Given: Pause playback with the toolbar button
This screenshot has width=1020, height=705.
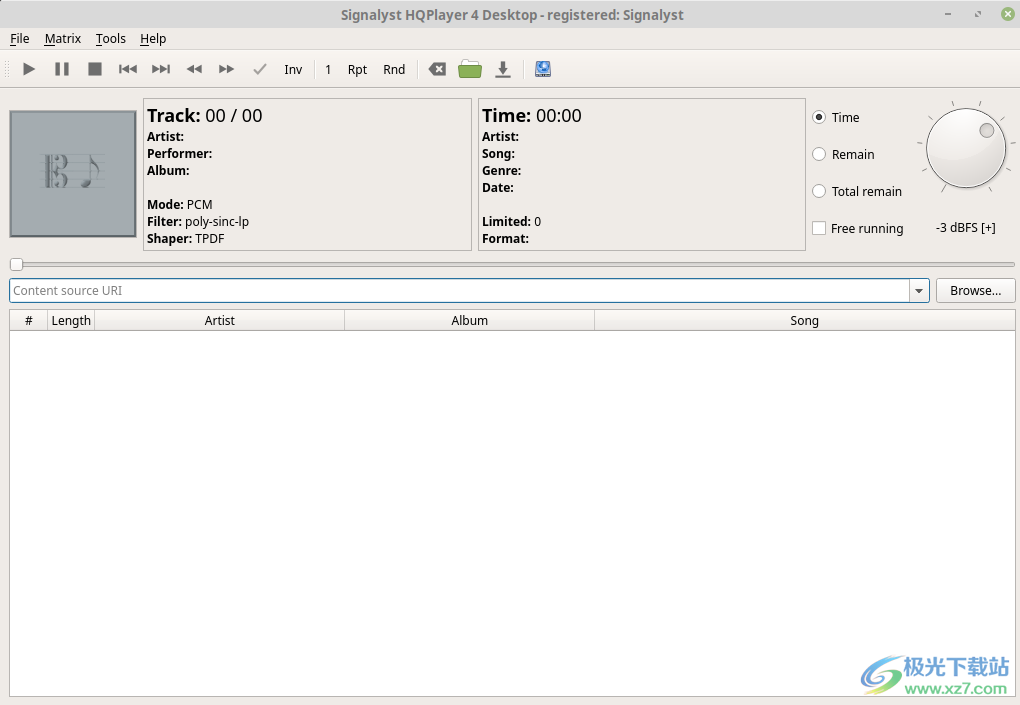Looking at the screenshot, I should click(62, 69).
